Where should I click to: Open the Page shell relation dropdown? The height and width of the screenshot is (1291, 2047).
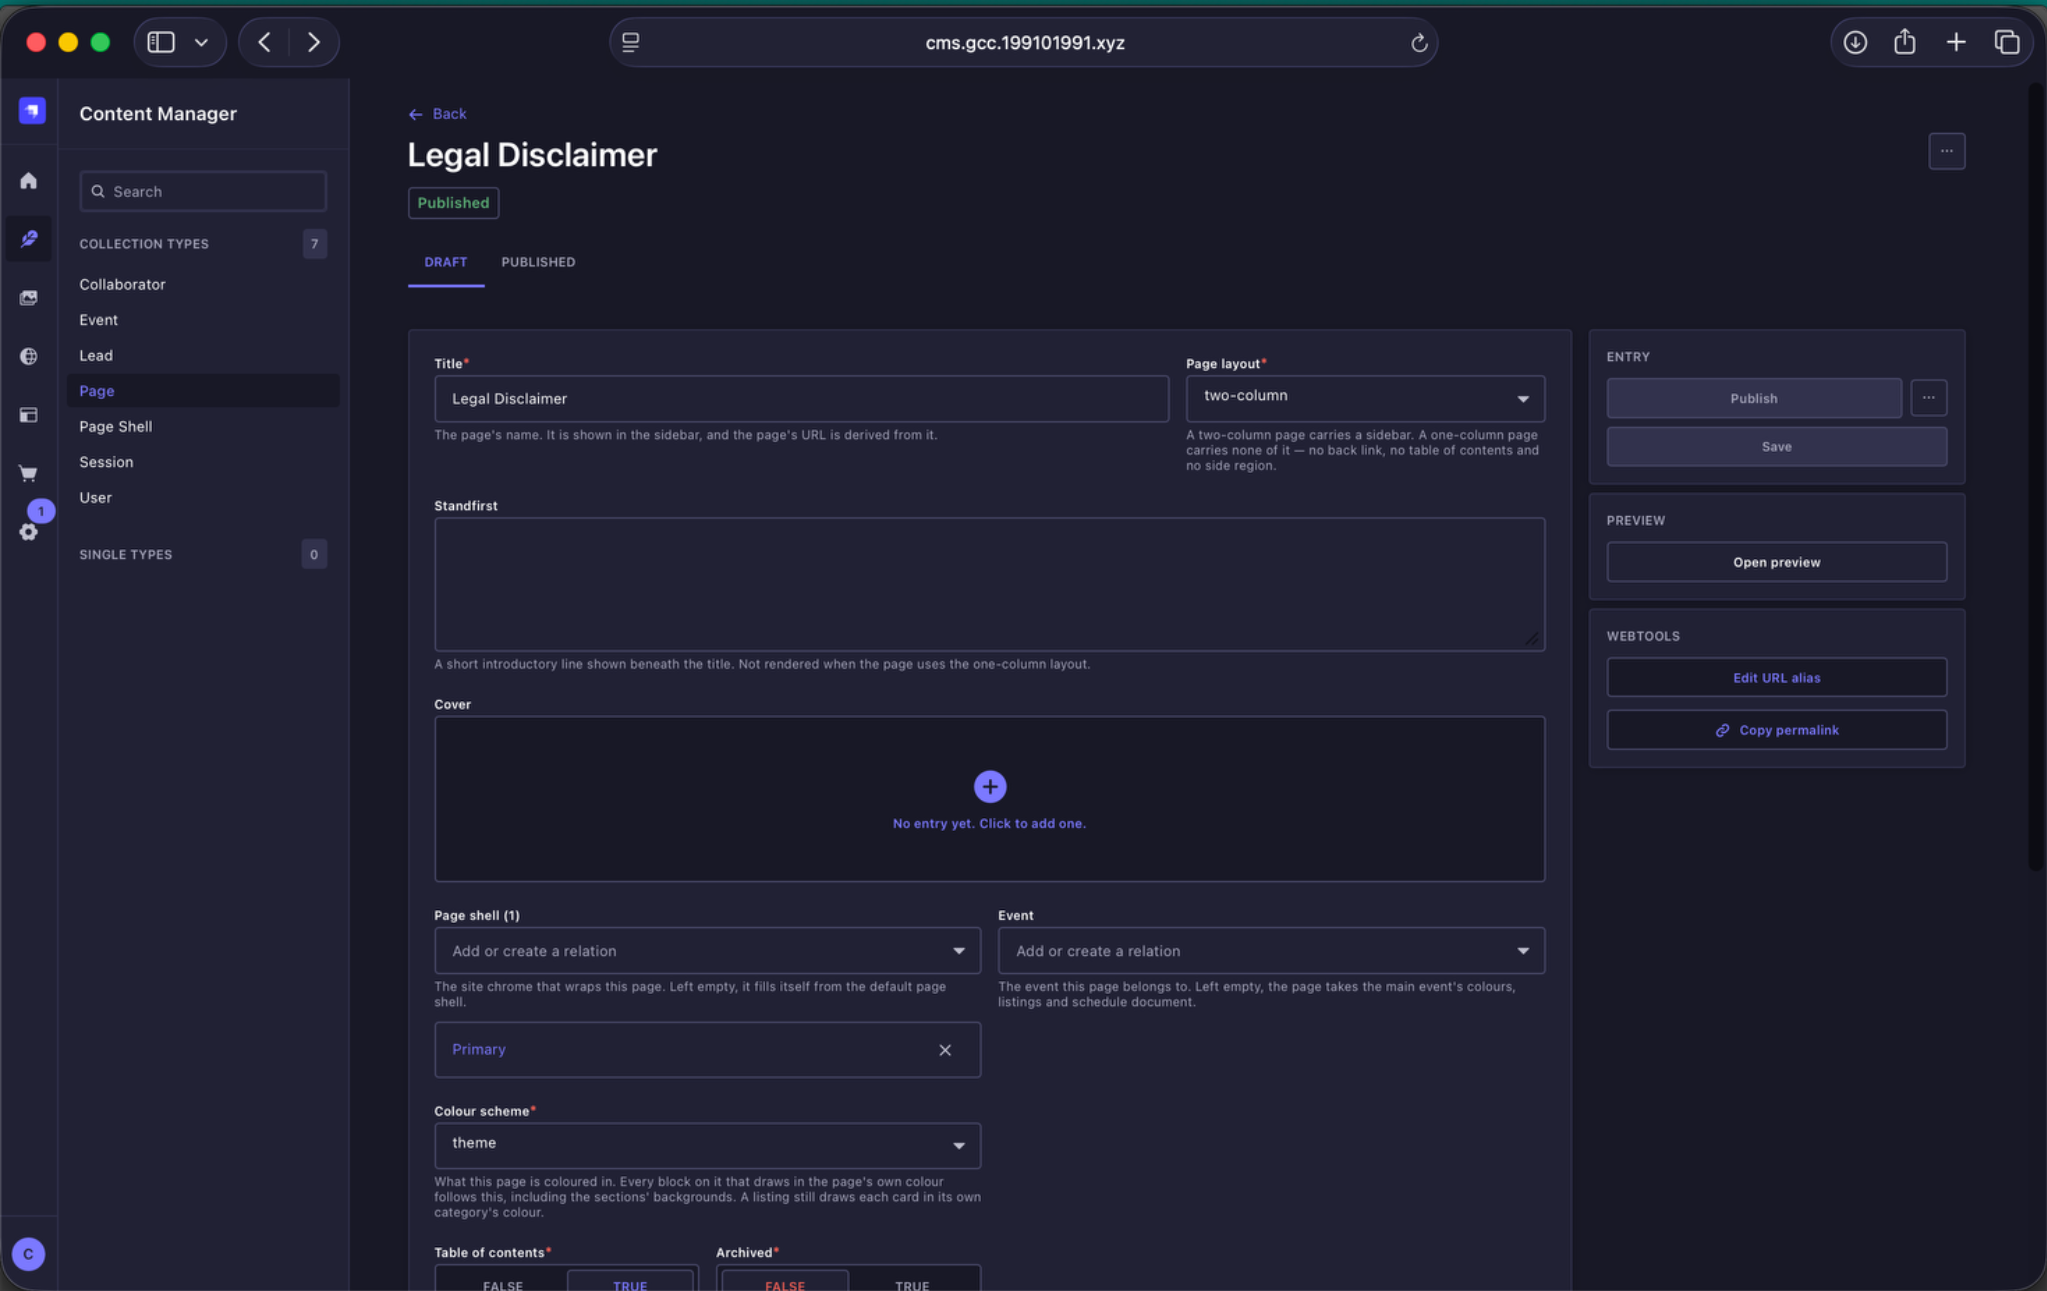coord(707,951)
